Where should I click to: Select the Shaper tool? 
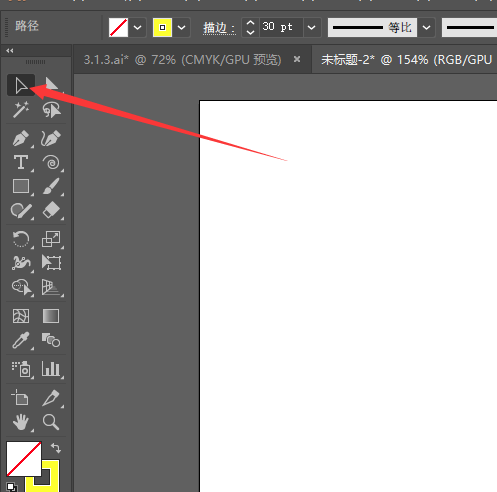(x=21, y=211)
